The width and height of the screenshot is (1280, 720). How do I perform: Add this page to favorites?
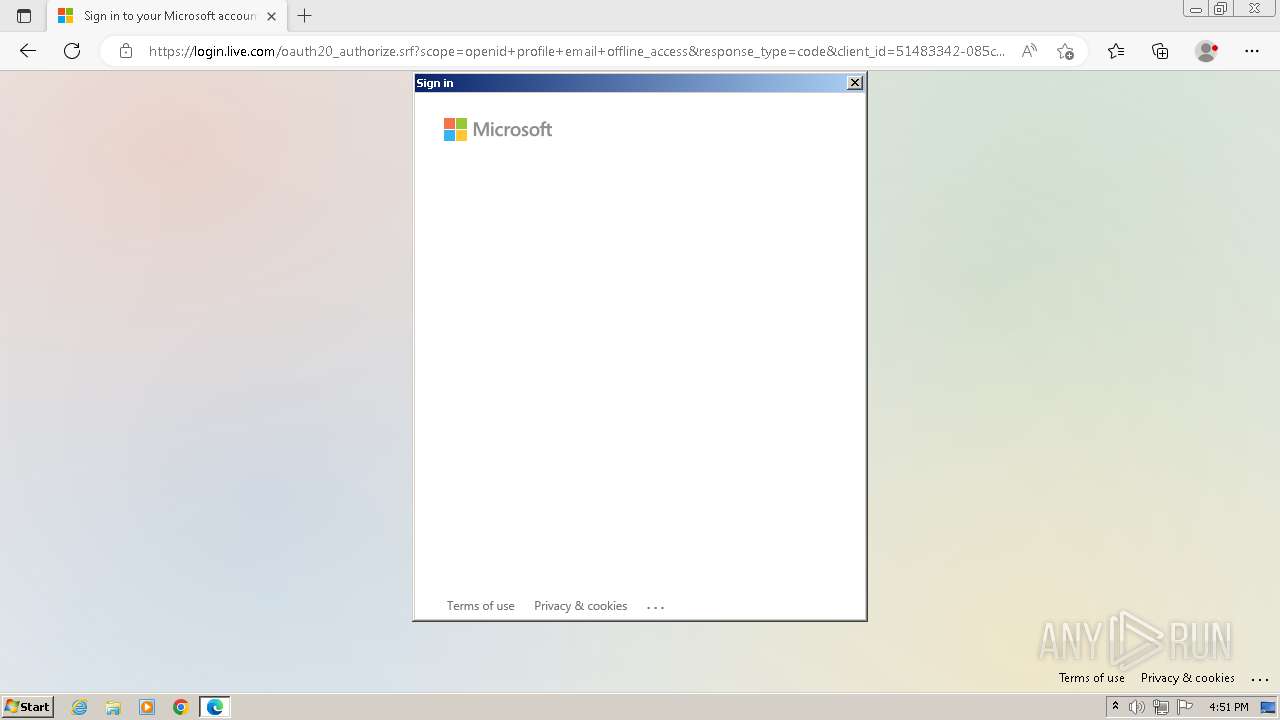(x=1065, y=51)
